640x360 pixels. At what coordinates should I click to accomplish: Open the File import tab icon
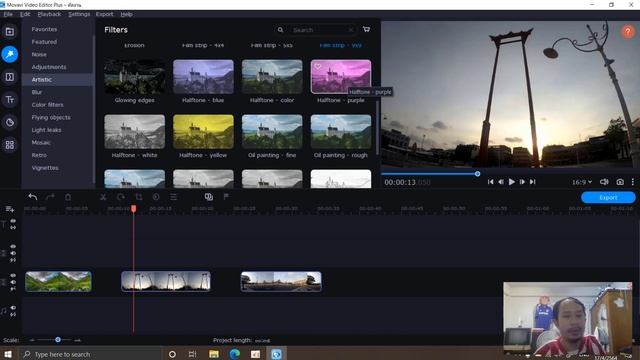10,32
